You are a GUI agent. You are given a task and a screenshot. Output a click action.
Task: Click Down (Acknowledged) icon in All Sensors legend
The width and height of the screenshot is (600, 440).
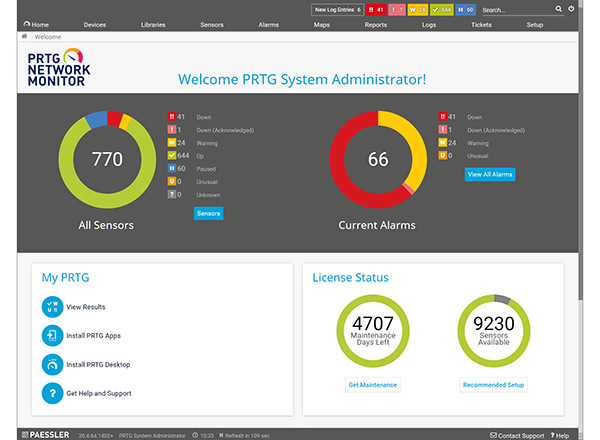[x=171, y=130]
